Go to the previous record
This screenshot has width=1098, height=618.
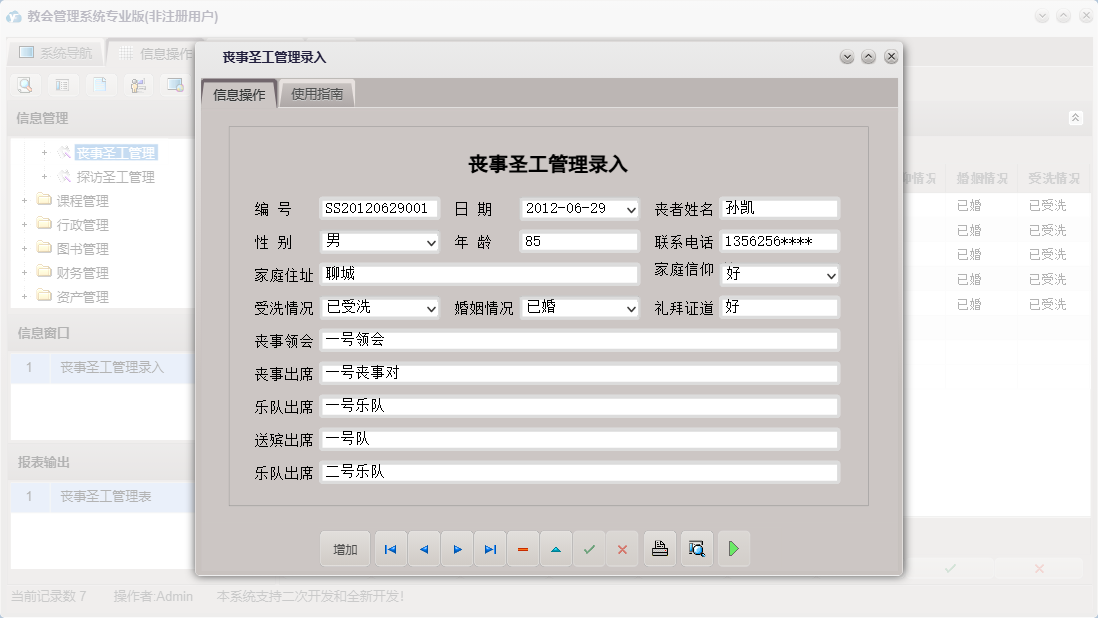423,548
